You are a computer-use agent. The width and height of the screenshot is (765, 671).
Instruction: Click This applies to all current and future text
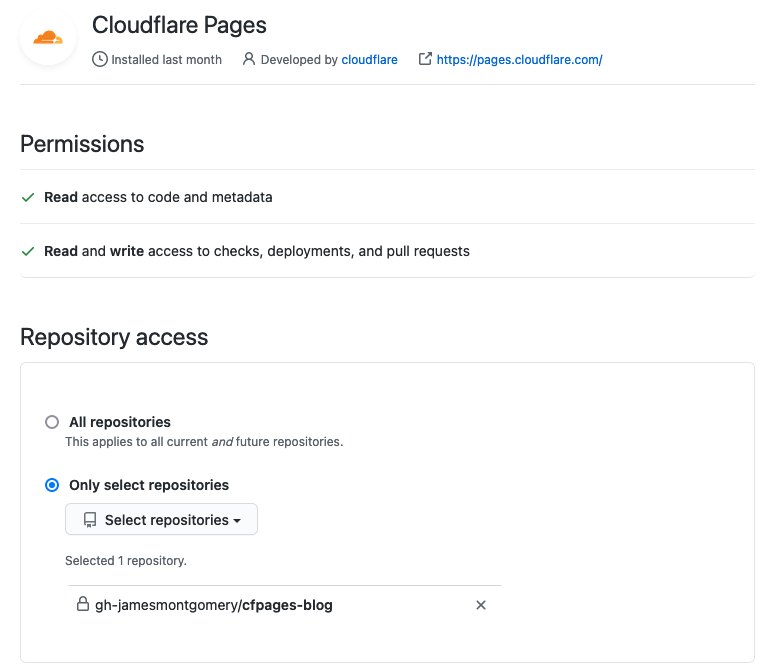tap(204, 442)
